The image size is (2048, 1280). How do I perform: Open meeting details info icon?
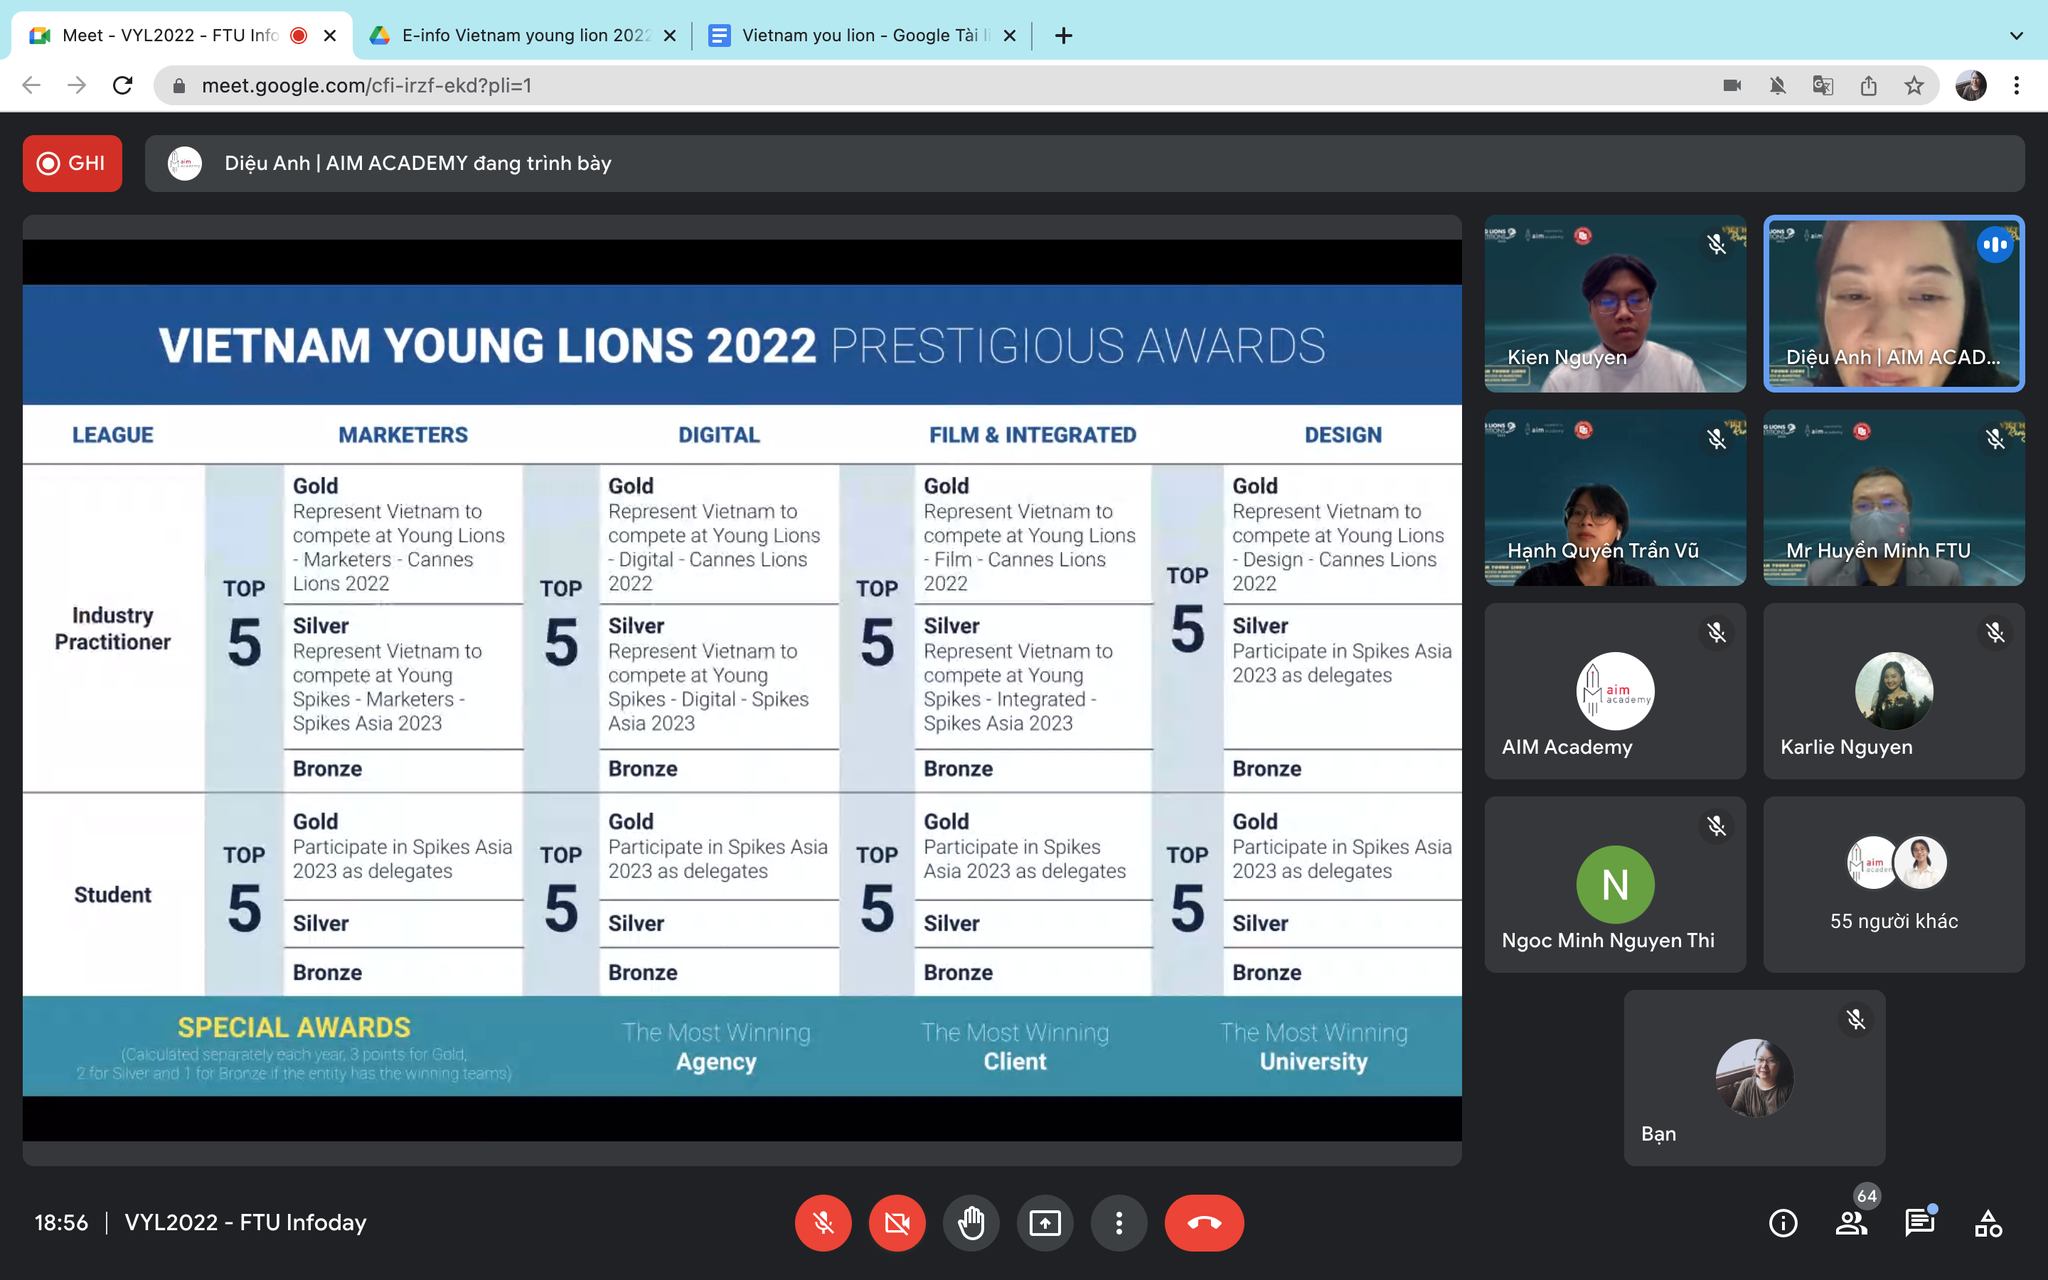point(1783,1223)
